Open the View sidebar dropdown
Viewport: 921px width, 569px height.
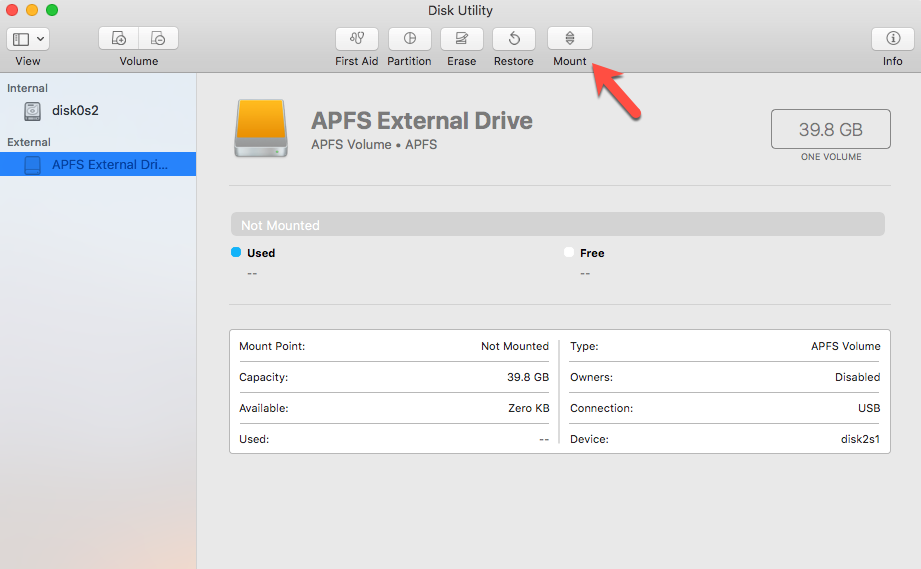point(28,39)
